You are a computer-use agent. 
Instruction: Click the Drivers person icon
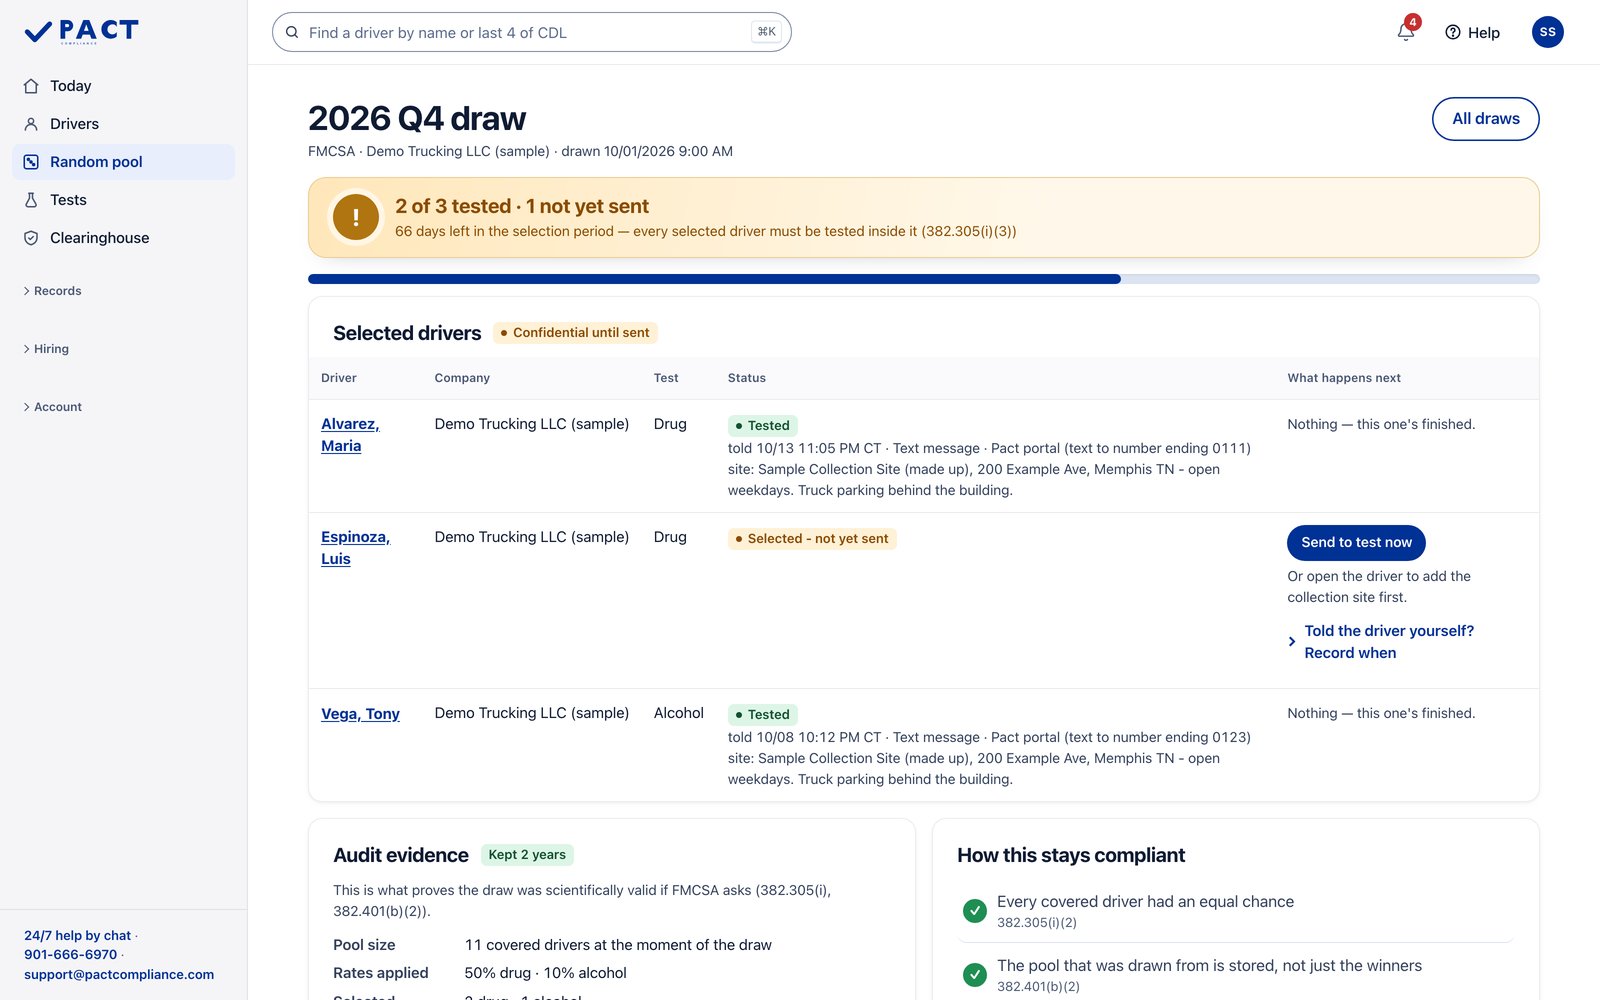tap(31, 124)
